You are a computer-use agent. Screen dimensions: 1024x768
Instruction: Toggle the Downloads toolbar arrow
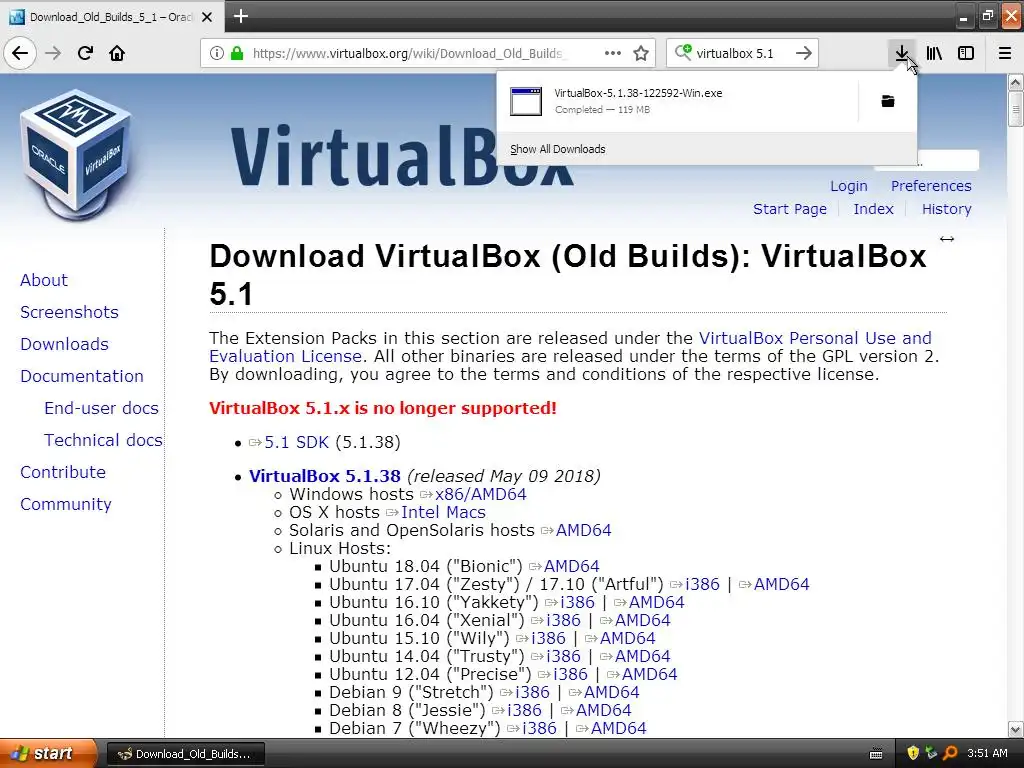(x=902, y=53)
